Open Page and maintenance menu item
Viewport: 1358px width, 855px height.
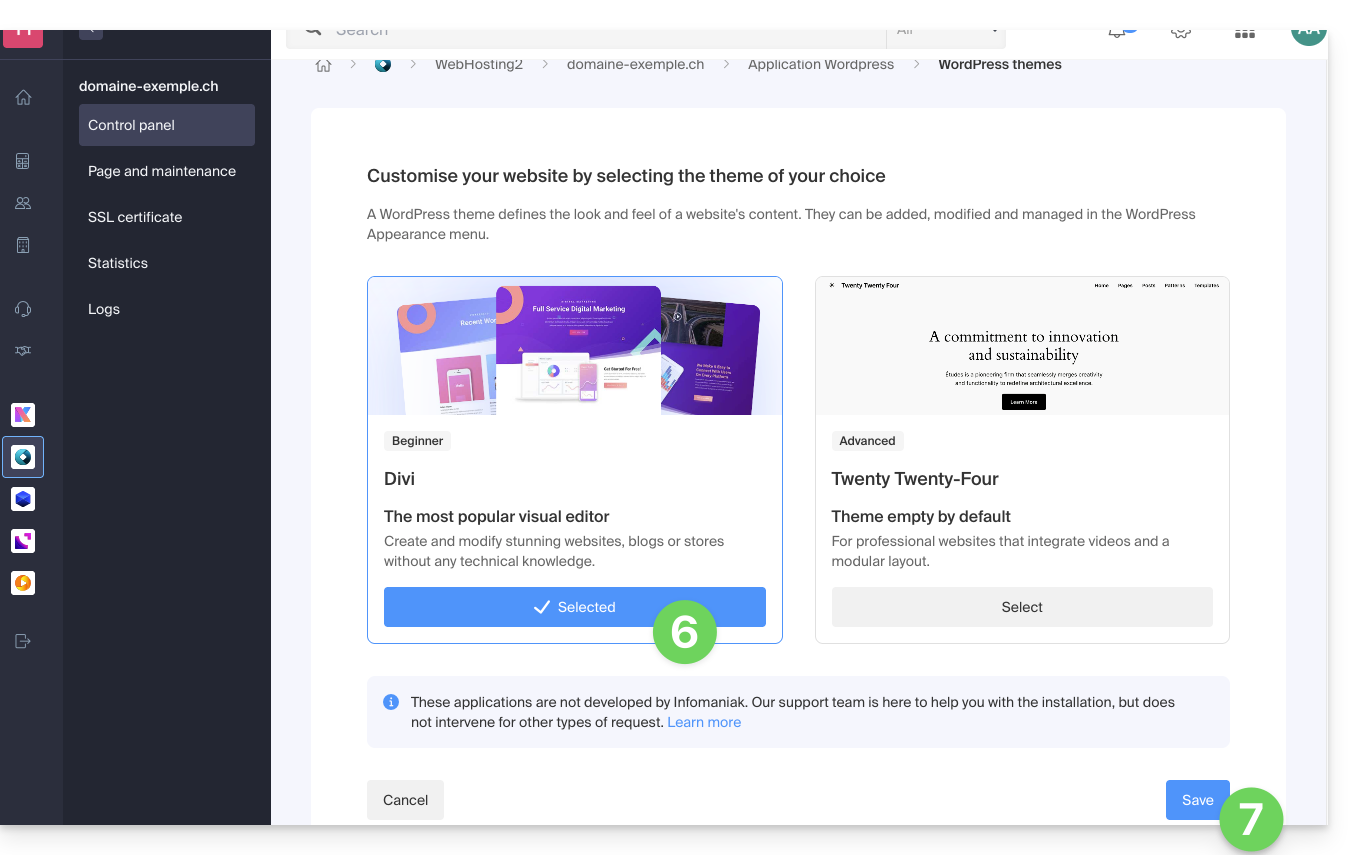coord(162,171)
